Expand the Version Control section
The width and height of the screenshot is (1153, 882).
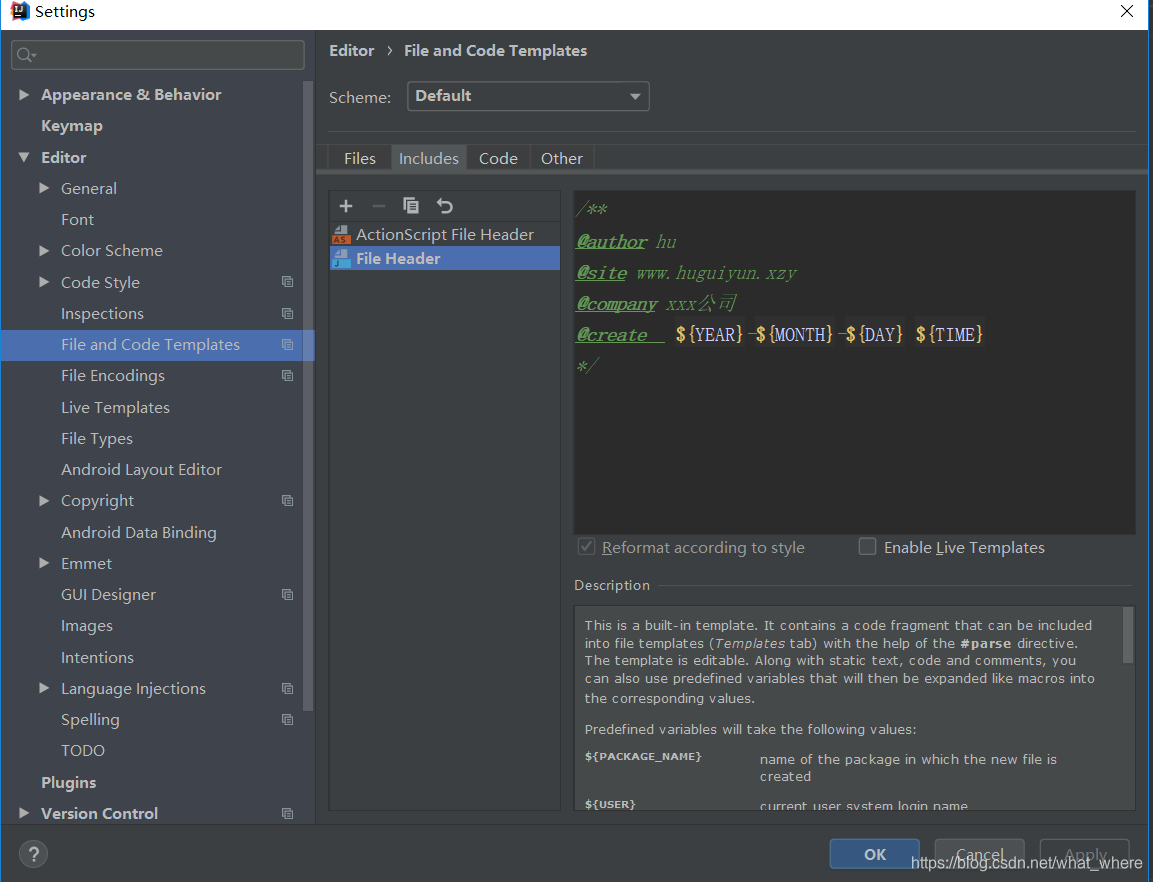point(24,813)
